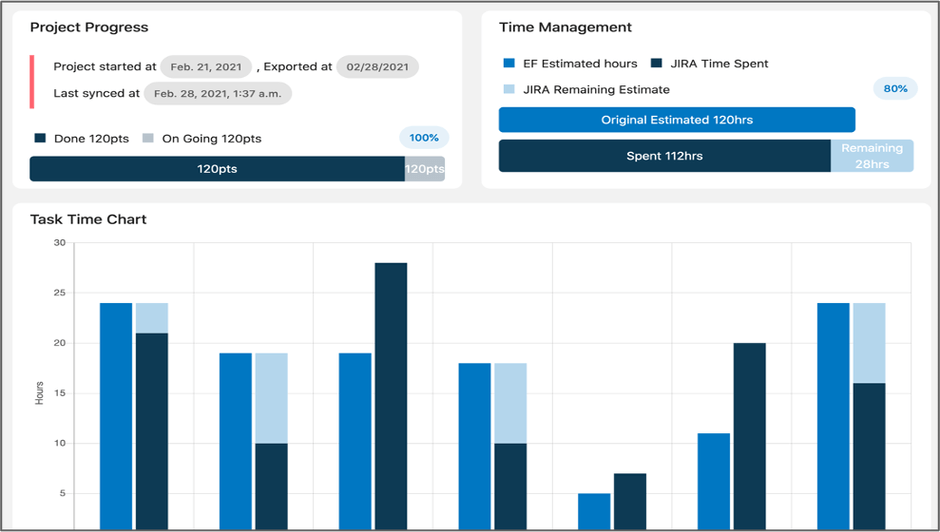
Task: Click the Spent 112hrs bar segment
Action: pyautogui.click(x=664, y=156)
